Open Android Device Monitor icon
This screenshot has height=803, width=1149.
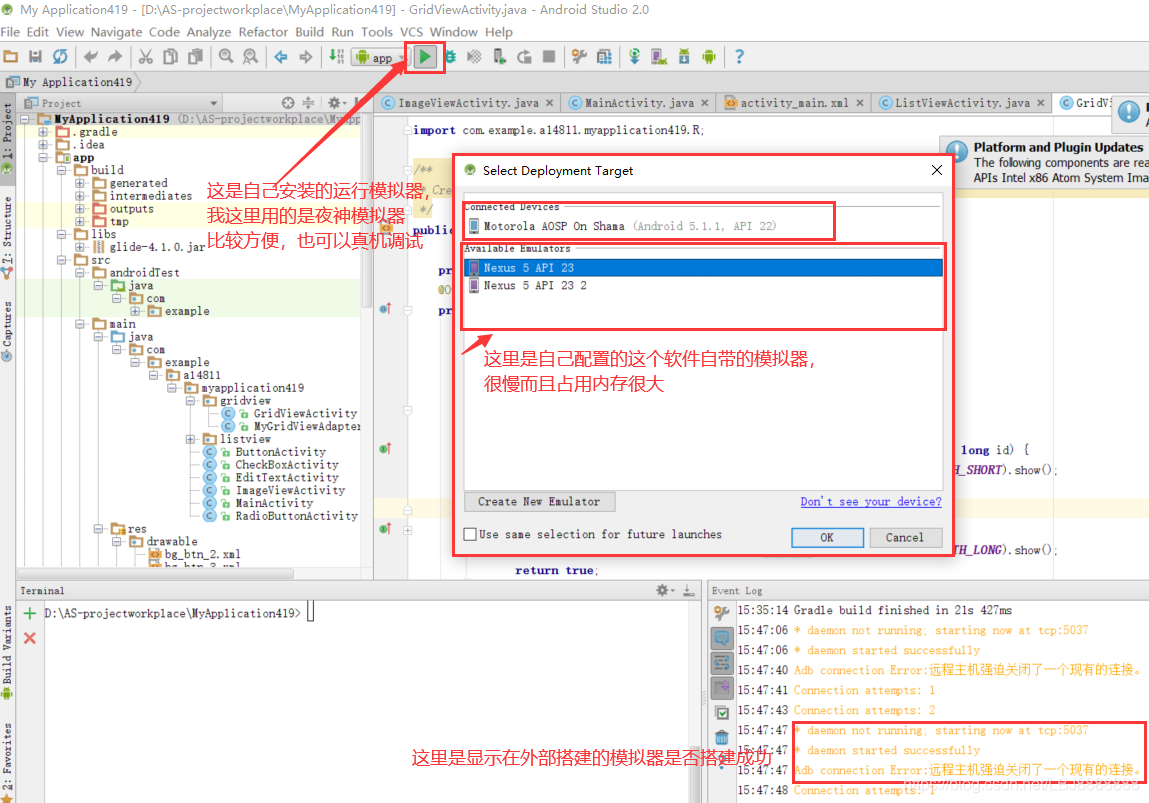pos(709,56)
